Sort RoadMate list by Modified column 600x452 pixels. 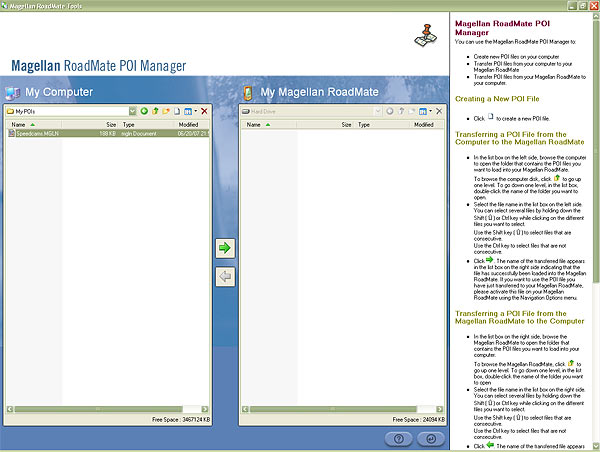click(427, 124)
